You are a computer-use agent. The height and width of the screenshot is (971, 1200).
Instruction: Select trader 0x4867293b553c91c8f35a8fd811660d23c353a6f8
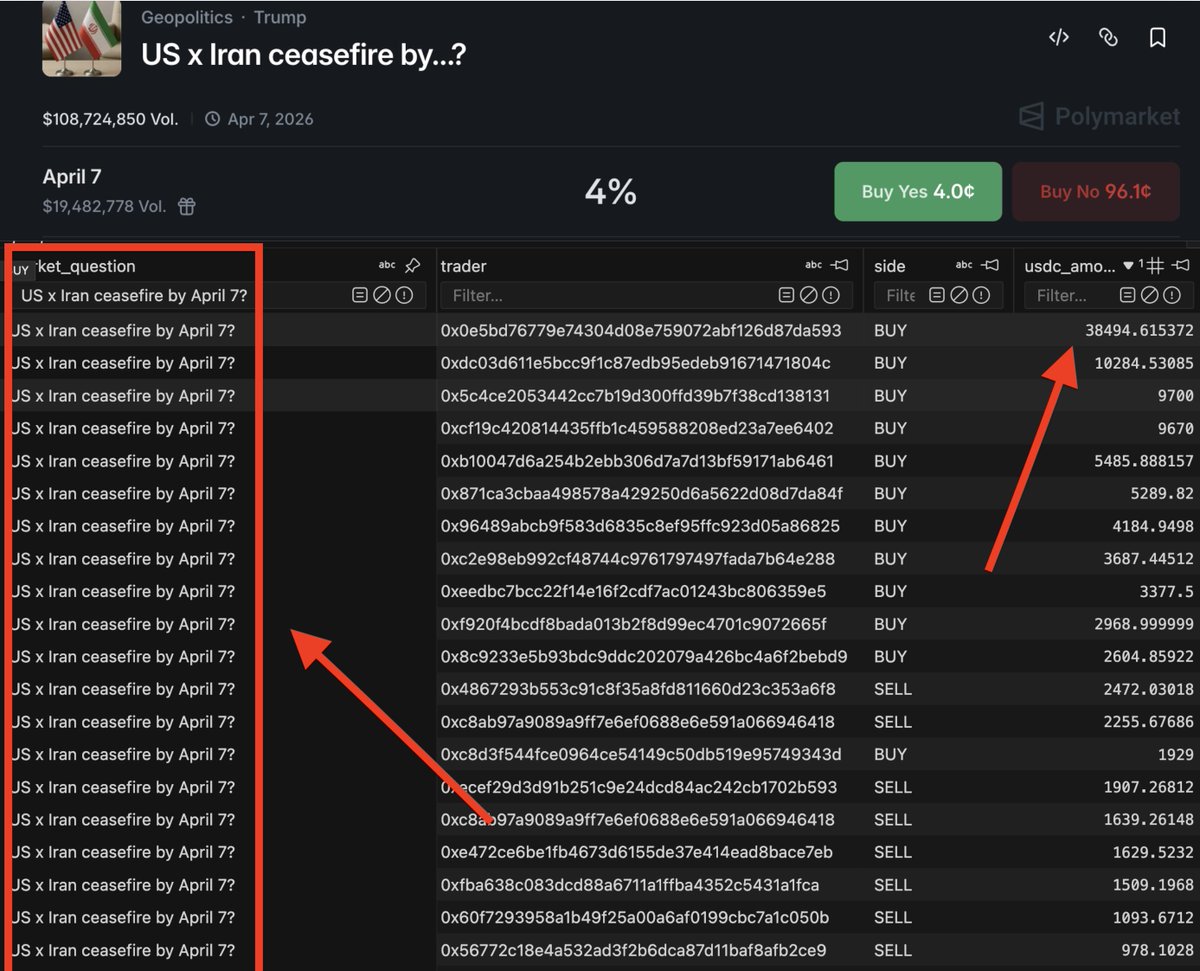tap(638, 689)
